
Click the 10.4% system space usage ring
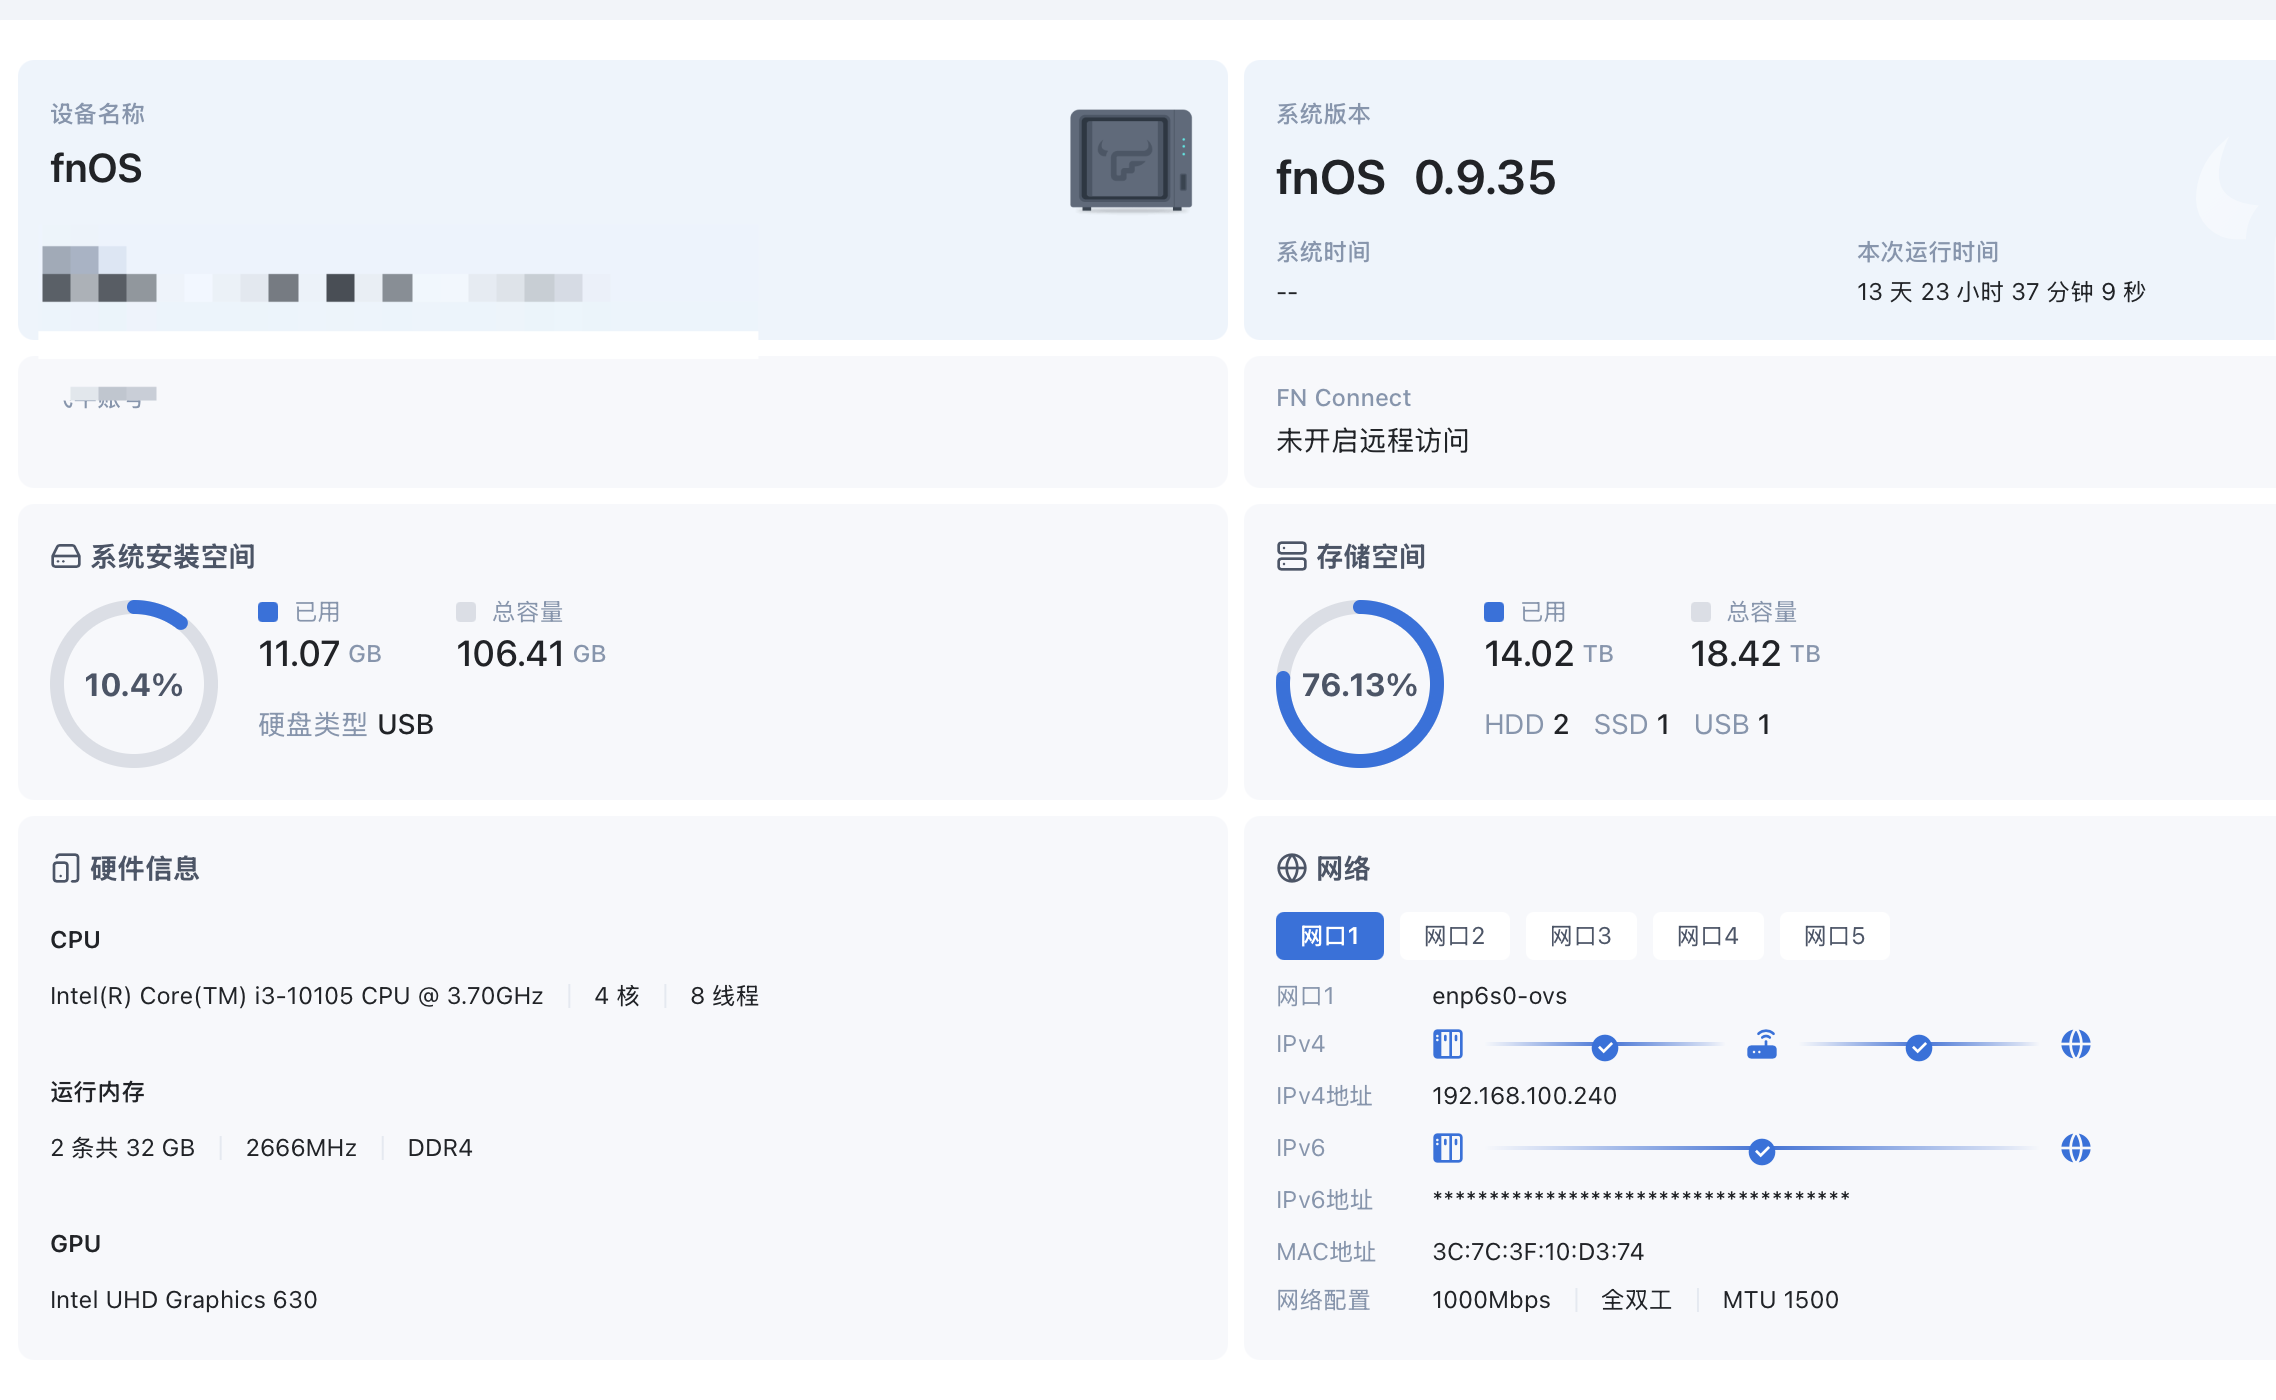134,684
